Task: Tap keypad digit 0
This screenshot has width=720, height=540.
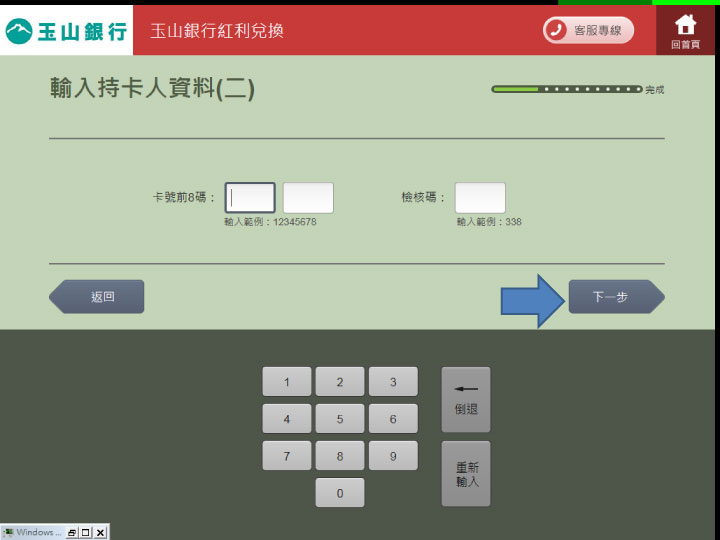Action: 340,493
